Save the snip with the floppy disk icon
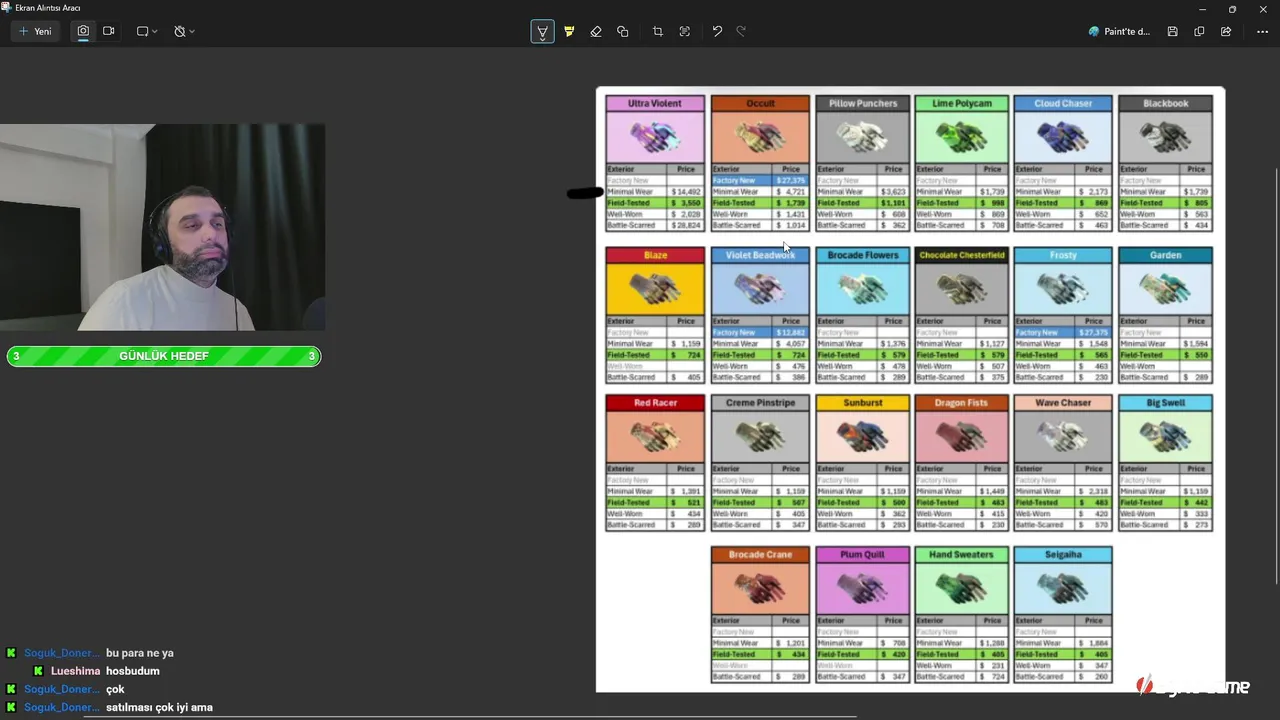 [1172, 32]
